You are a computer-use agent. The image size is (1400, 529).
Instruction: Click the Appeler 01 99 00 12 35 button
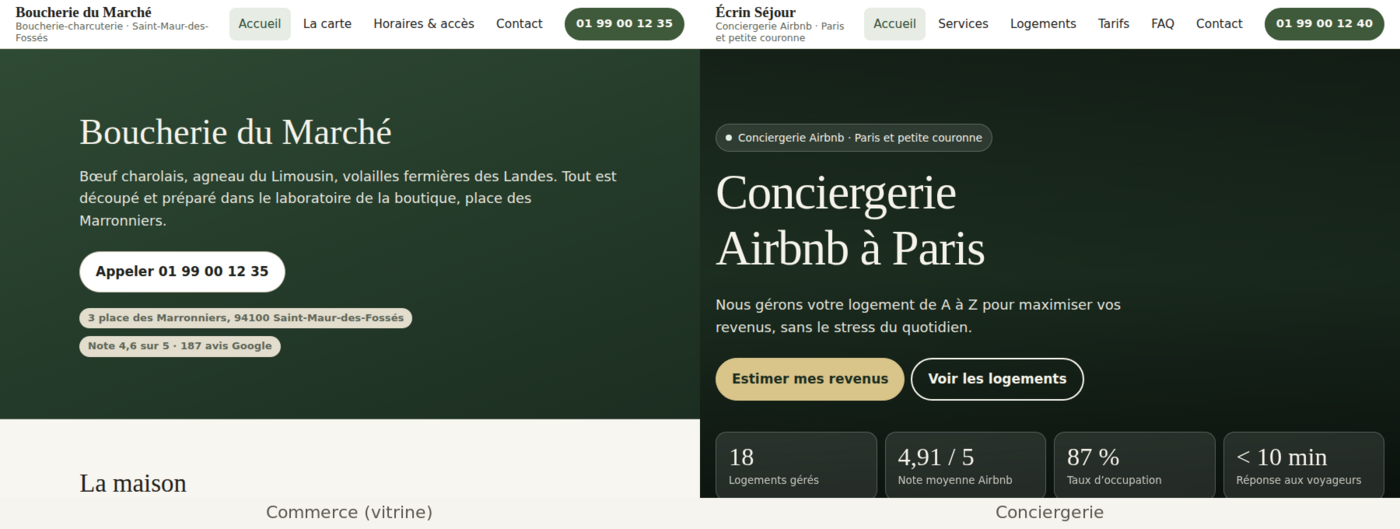tap(182, 272)
